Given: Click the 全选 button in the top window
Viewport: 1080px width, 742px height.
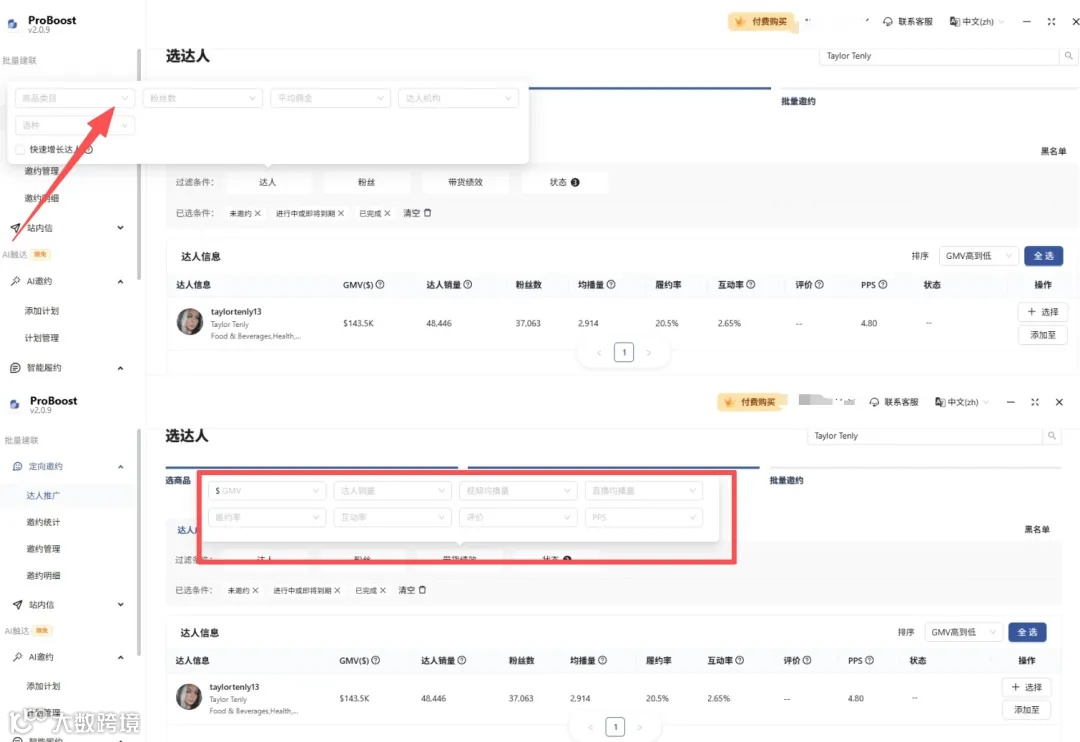Looking at the screenshot, I should pos(1043,256).
